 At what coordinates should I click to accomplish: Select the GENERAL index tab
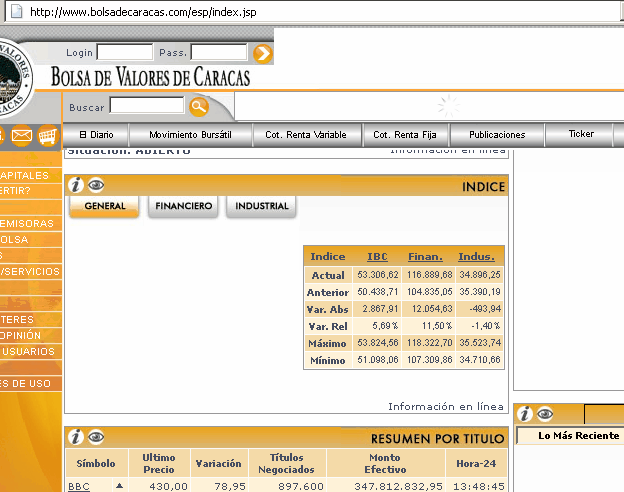[104, 206]
